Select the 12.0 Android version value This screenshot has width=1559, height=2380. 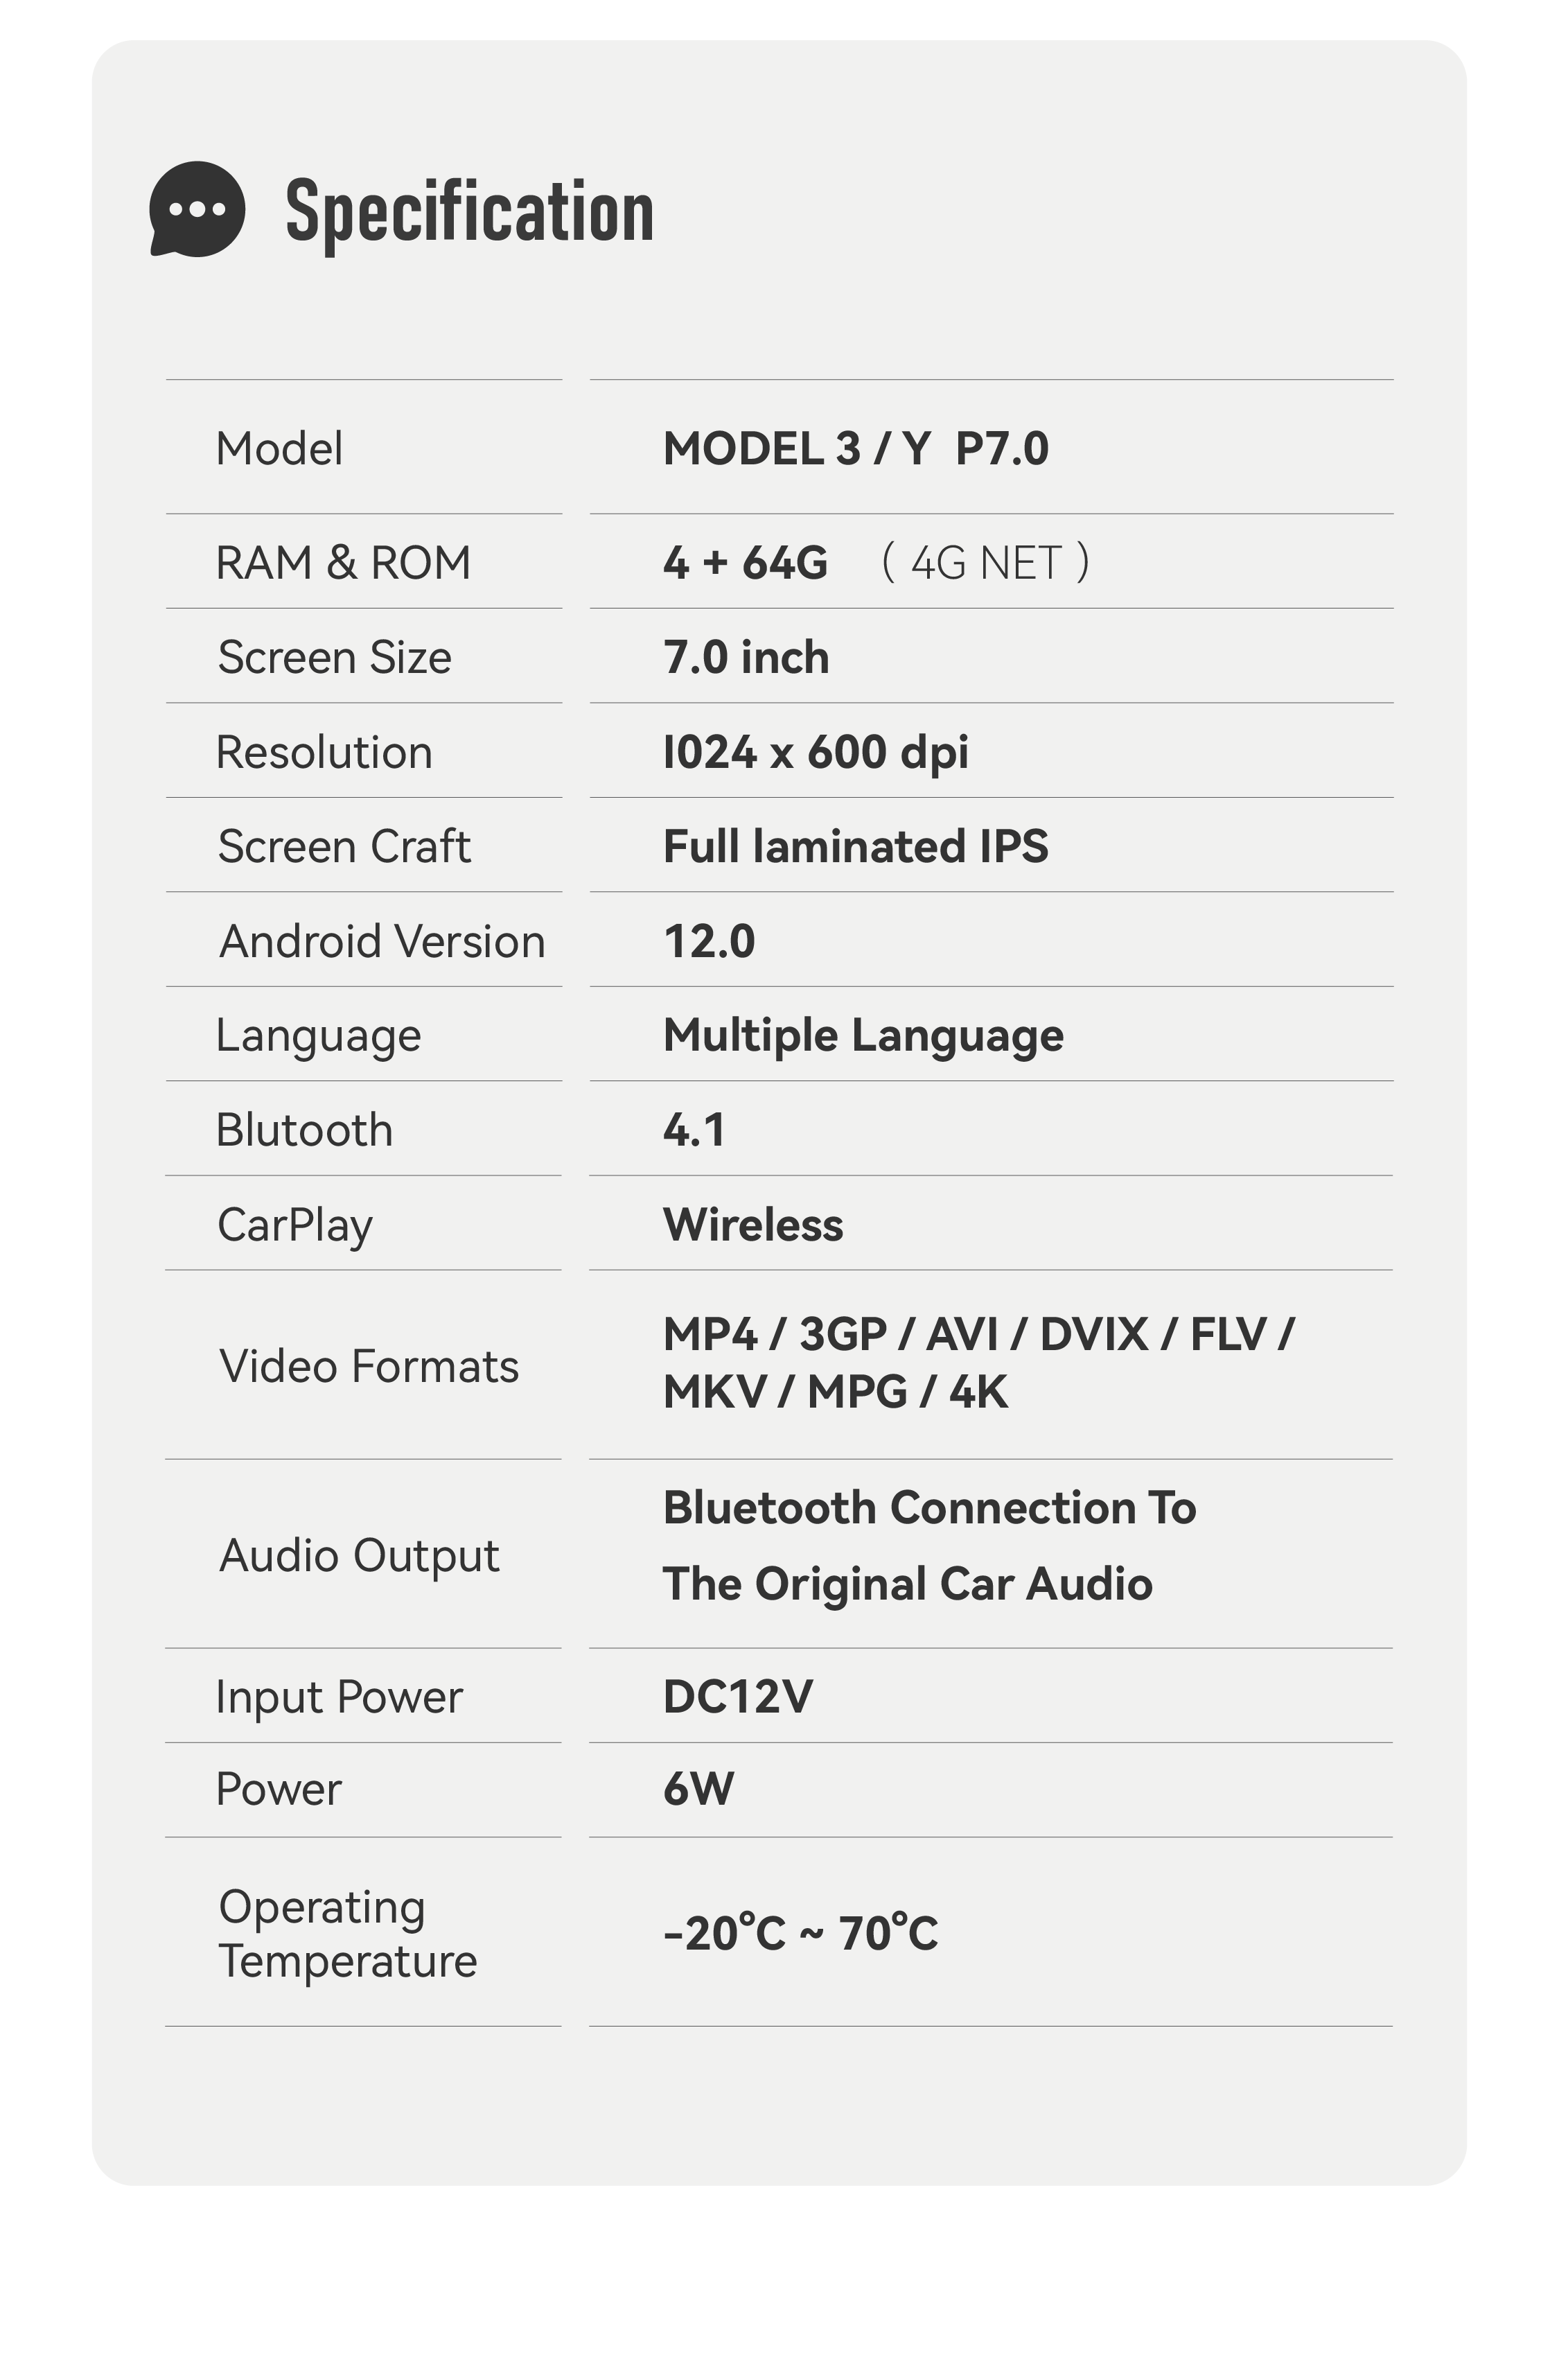pyautogui.click(x=709, y=941)
